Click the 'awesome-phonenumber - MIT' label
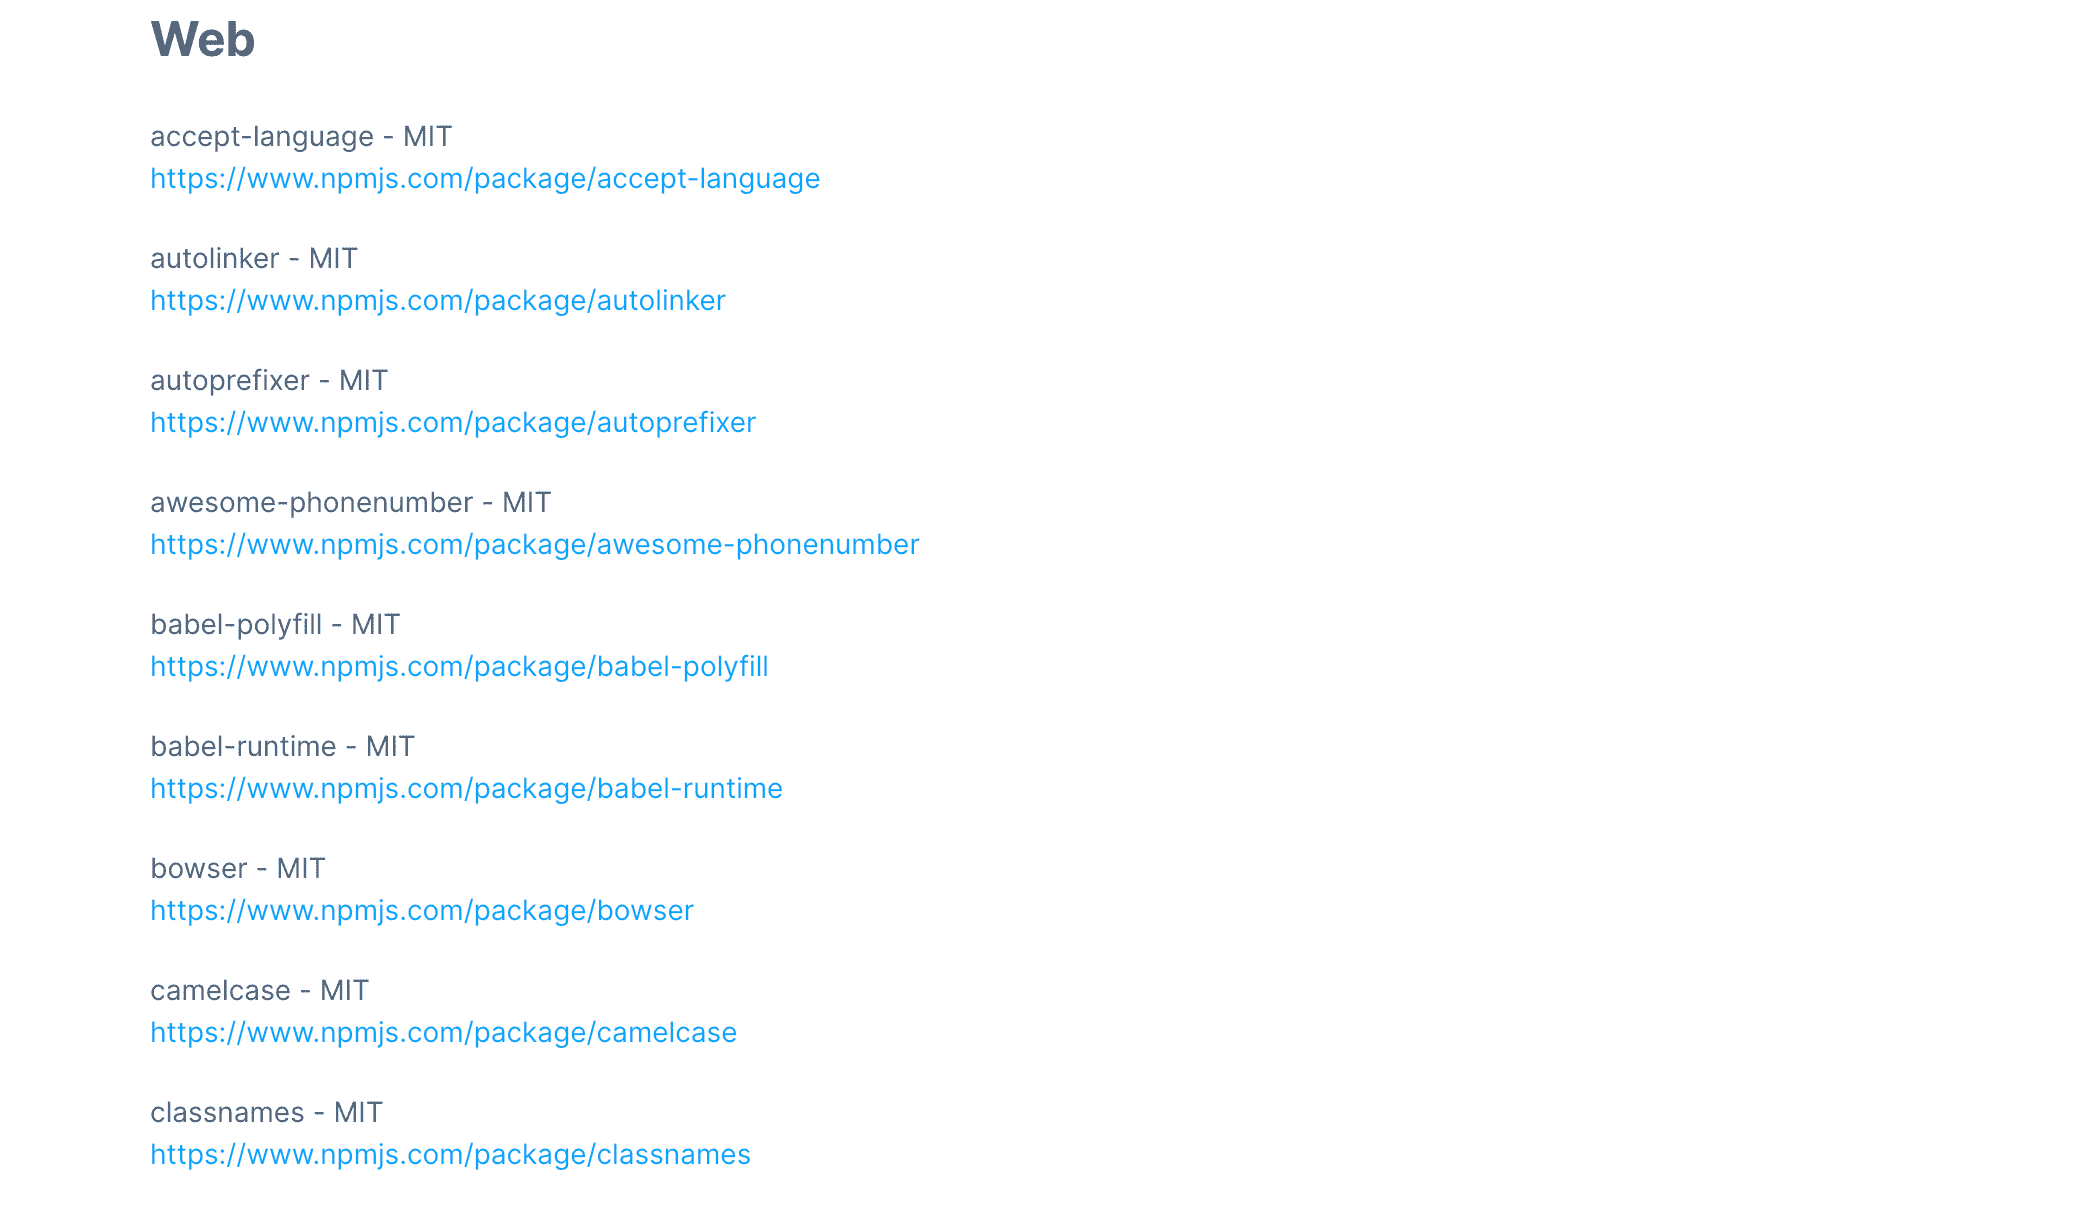The image size is (2086, 1210). point(351,503)
